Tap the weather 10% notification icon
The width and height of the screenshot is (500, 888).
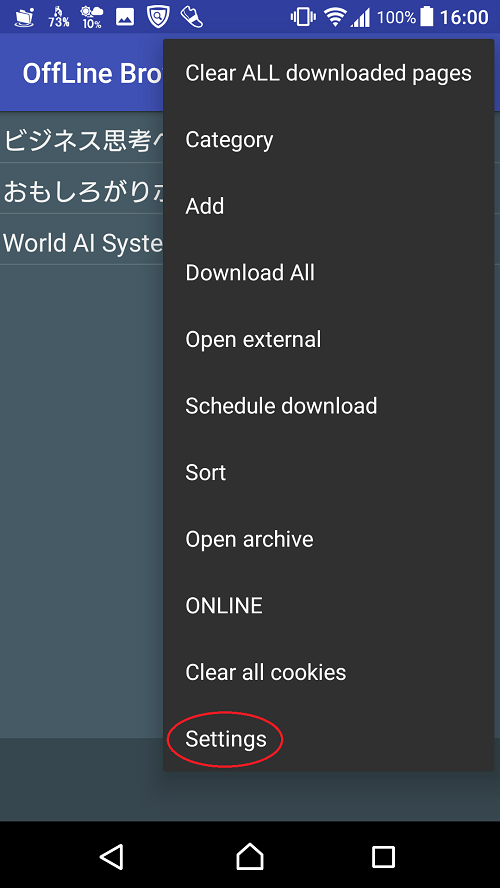(x=91, y=17)
